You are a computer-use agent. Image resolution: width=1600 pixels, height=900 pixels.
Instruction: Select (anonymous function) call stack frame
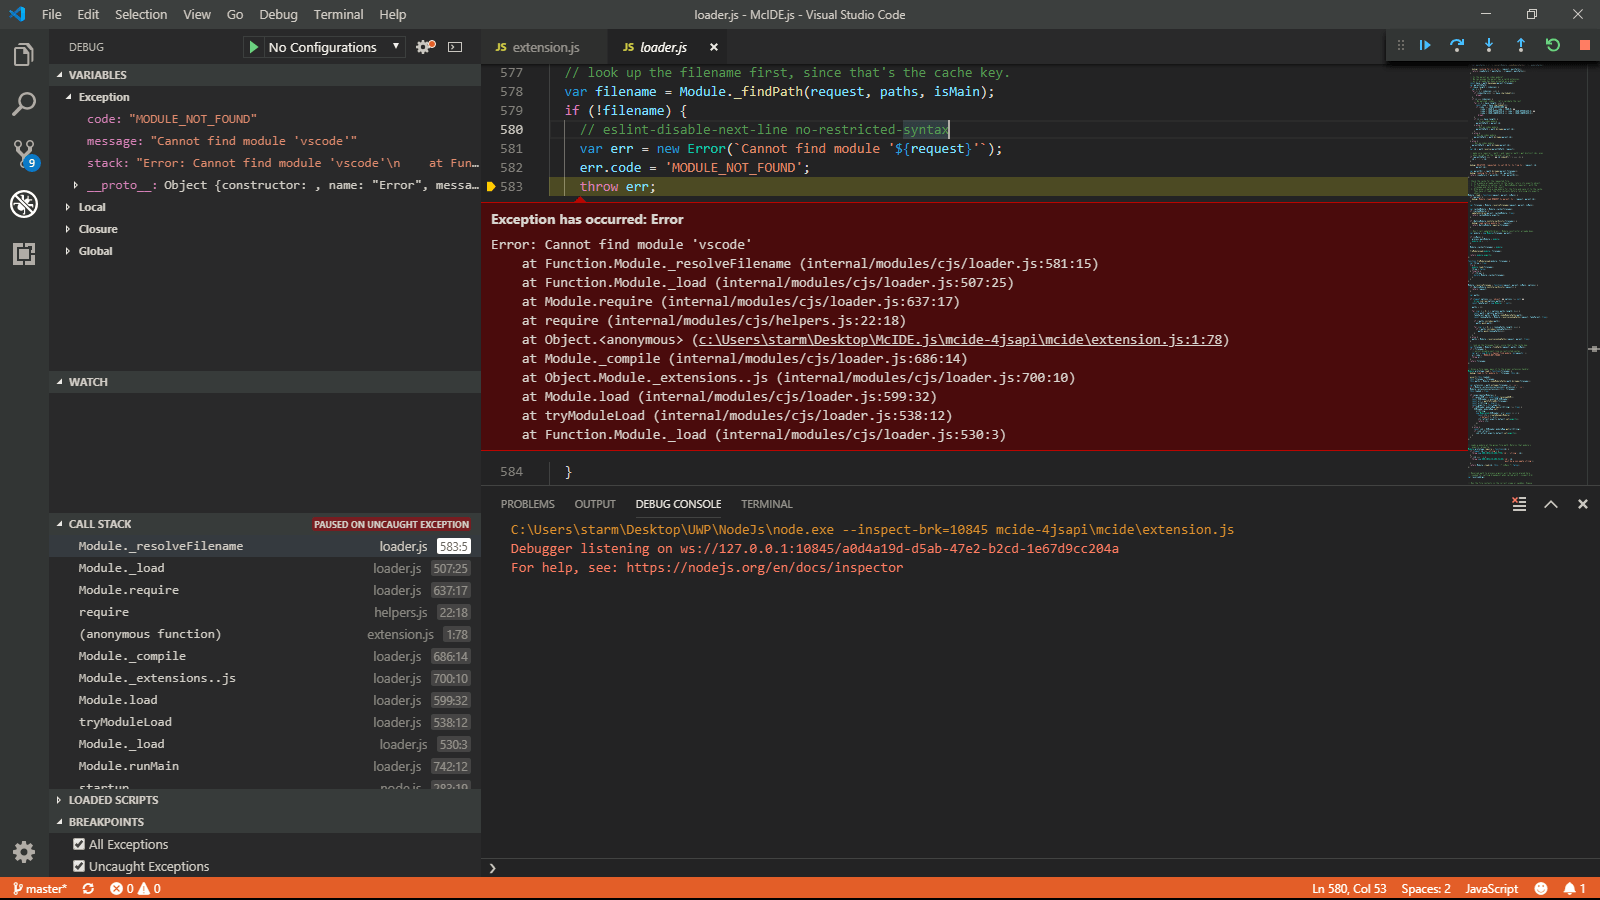(x=265, y=634)
